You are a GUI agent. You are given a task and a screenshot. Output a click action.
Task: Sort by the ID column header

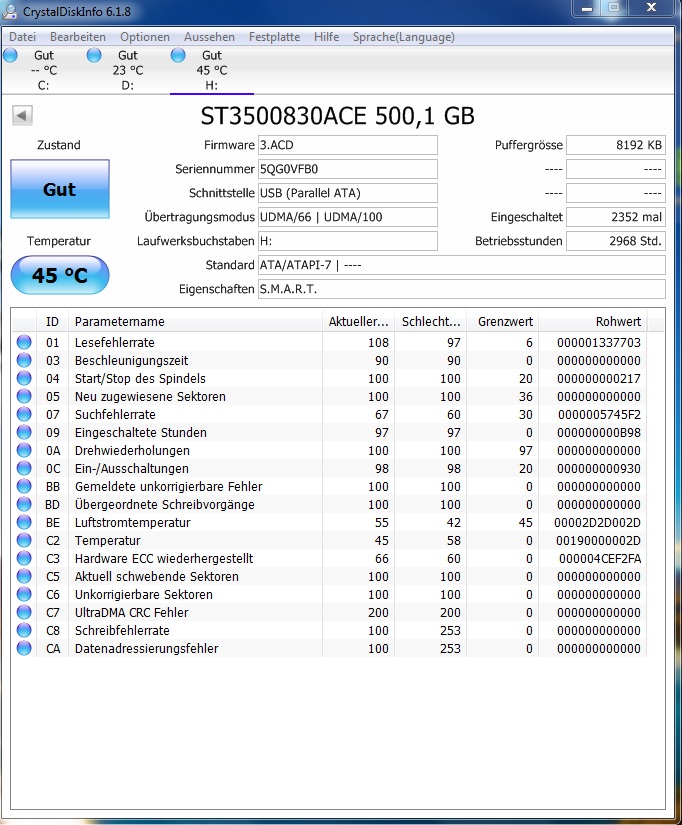[52, 321]
